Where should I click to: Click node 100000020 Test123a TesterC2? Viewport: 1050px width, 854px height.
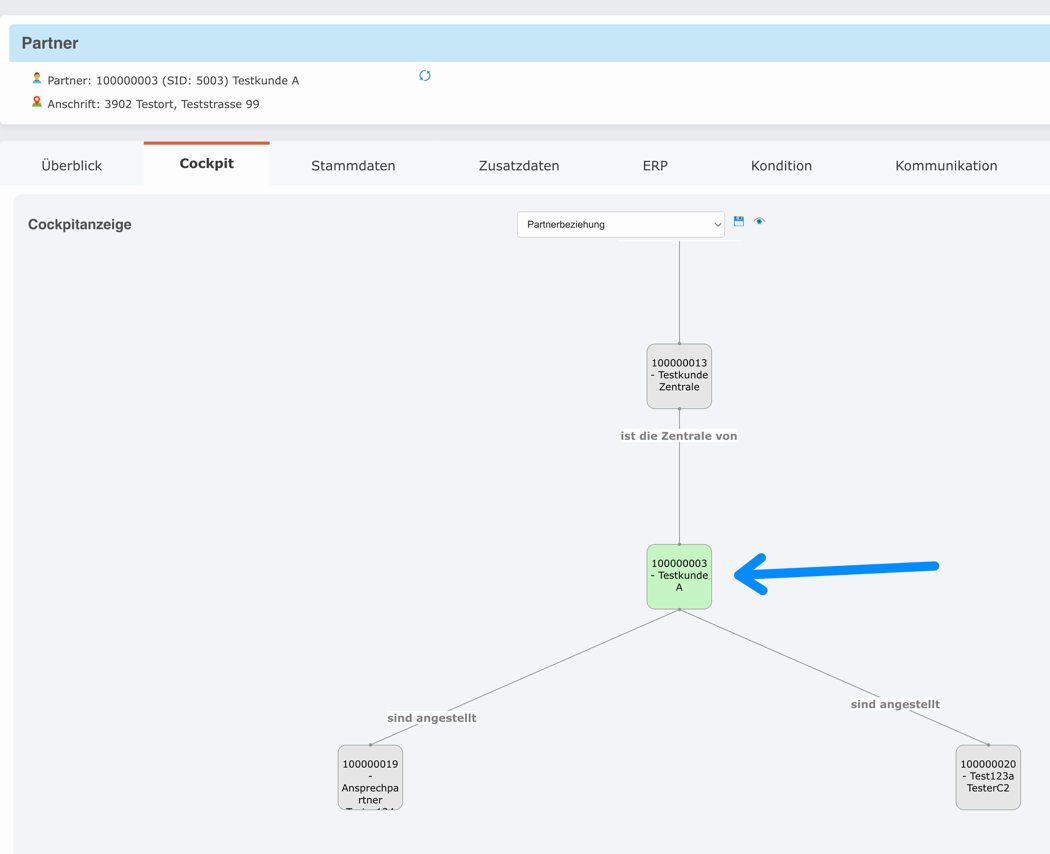tap(988, 777)
